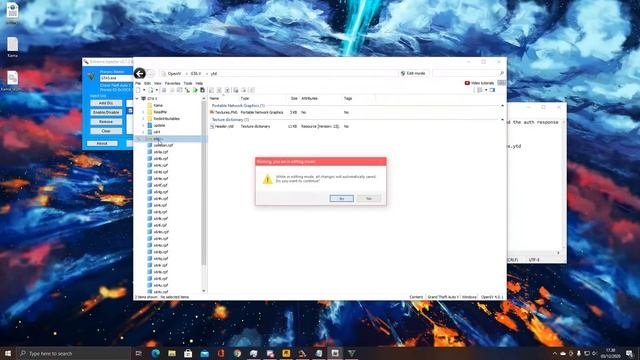This screenshot has height=360, width=640.
Task: Click UTF-8 in the Notepad status bar
Action: 534,260
